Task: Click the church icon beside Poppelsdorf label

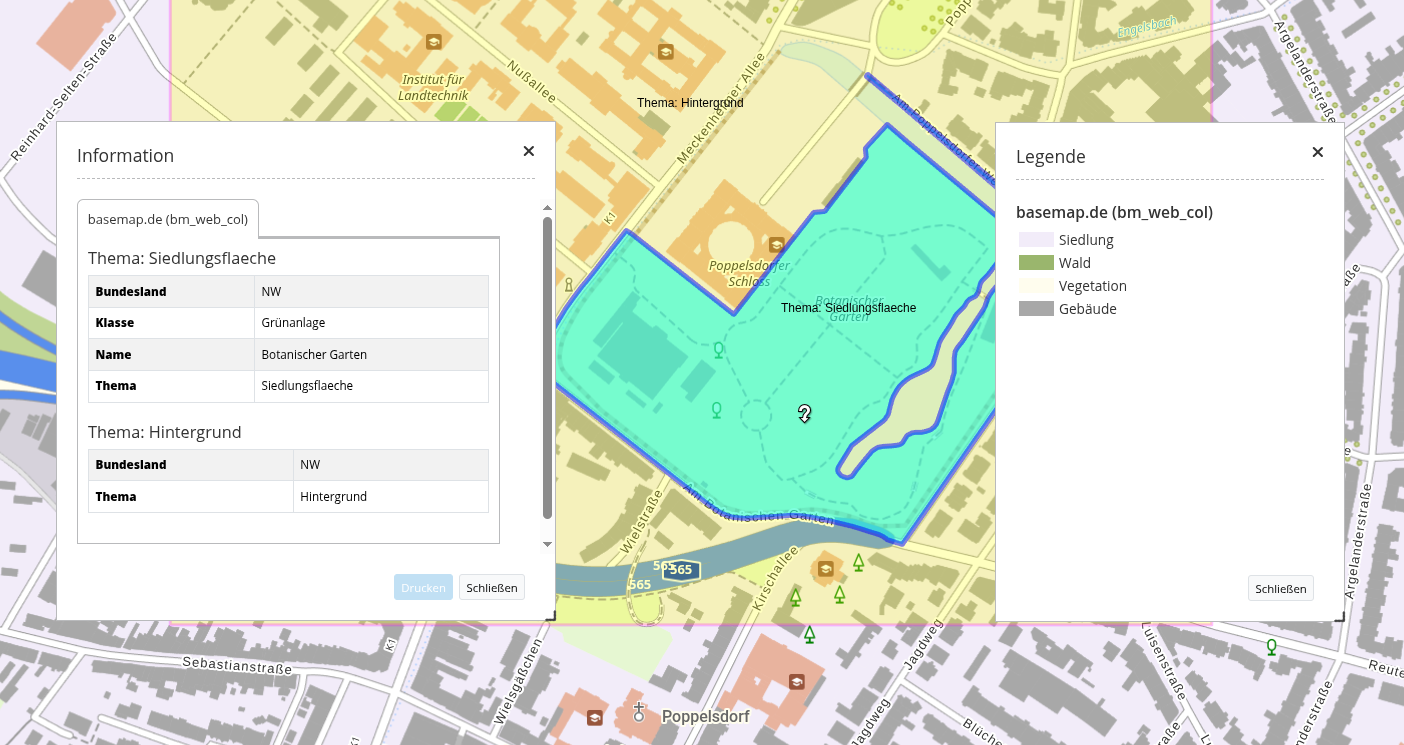Action: pyautogui.click(x=639, y=712)
